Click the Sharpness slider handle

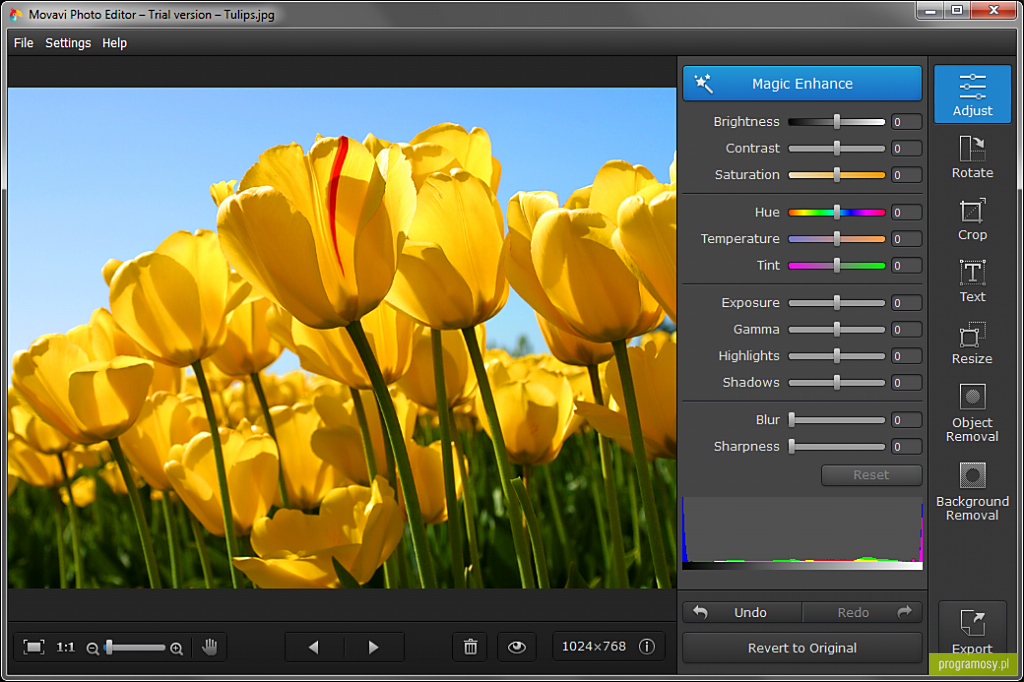[792, 446]
